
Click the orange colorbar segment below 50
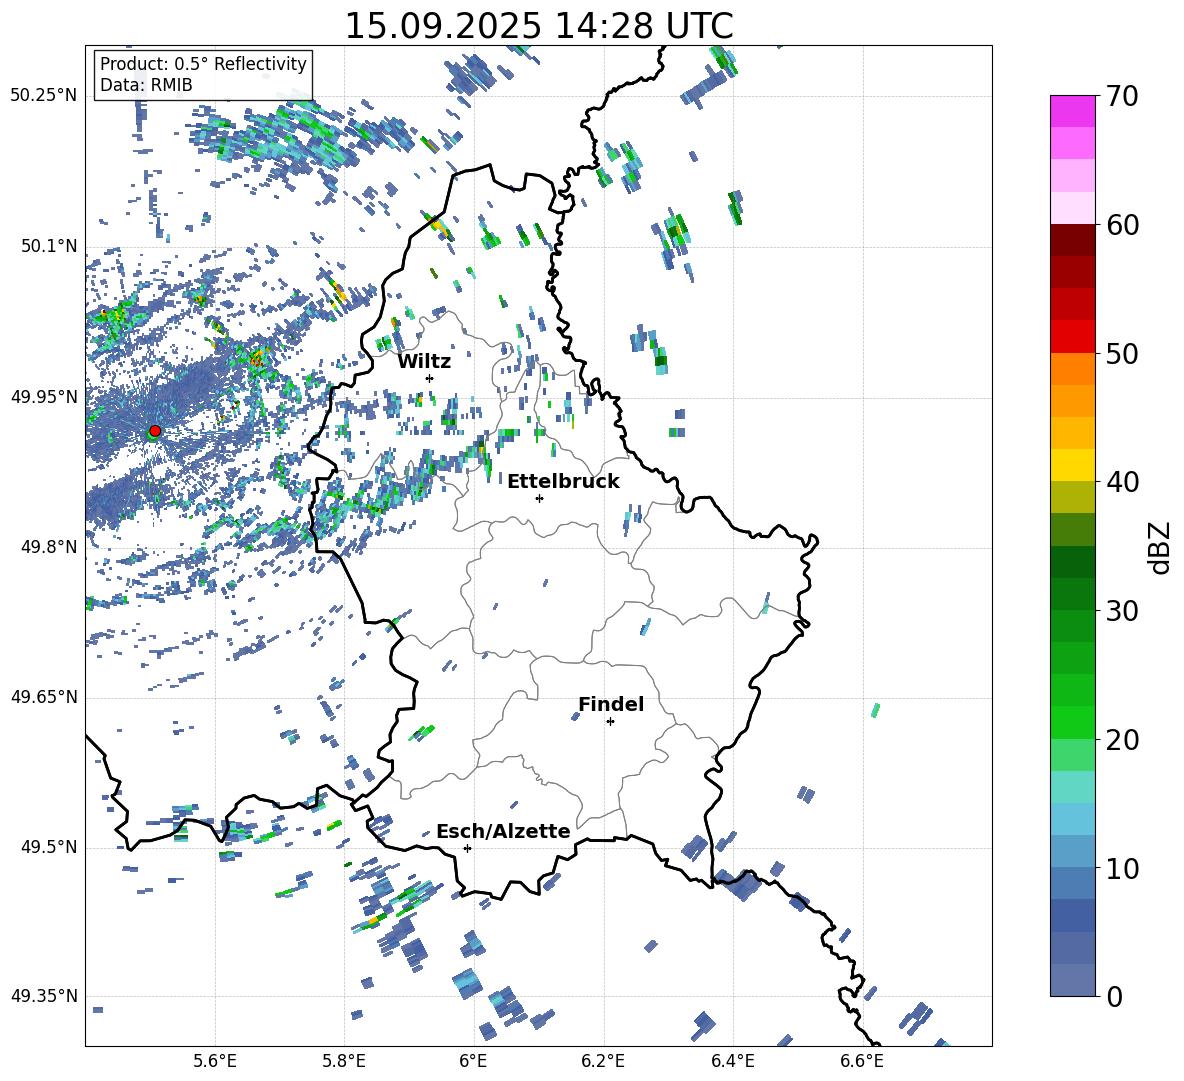1072,369
